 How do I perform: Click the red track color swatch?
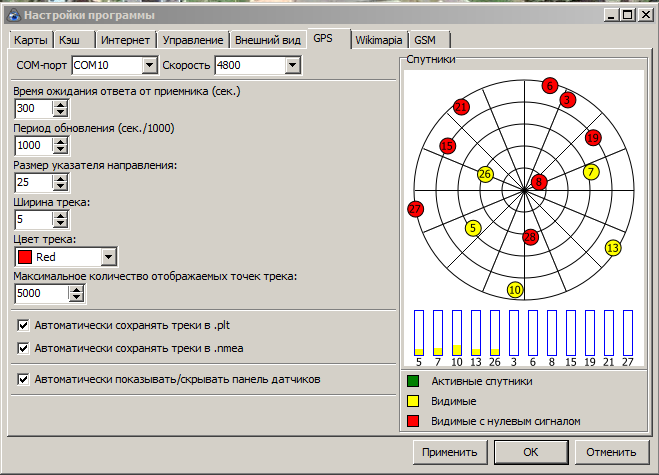pyautogui.click(x=25, y=257)
